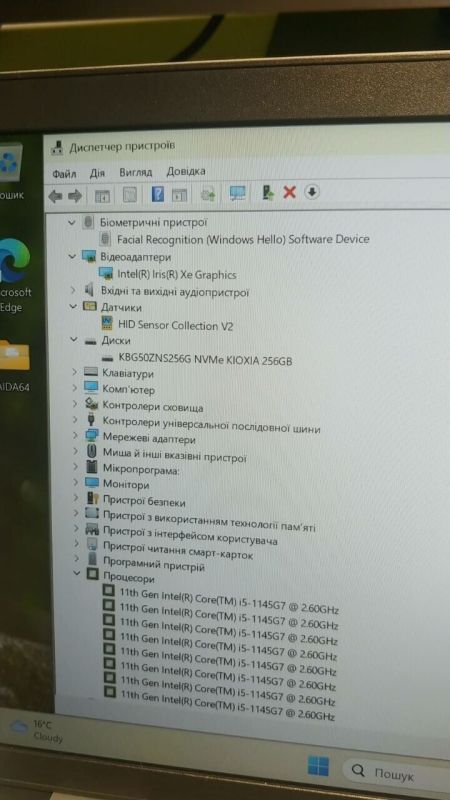
Task: Select Intel(R) Iris(R) Xe Graphics
Action: point(177,274)
